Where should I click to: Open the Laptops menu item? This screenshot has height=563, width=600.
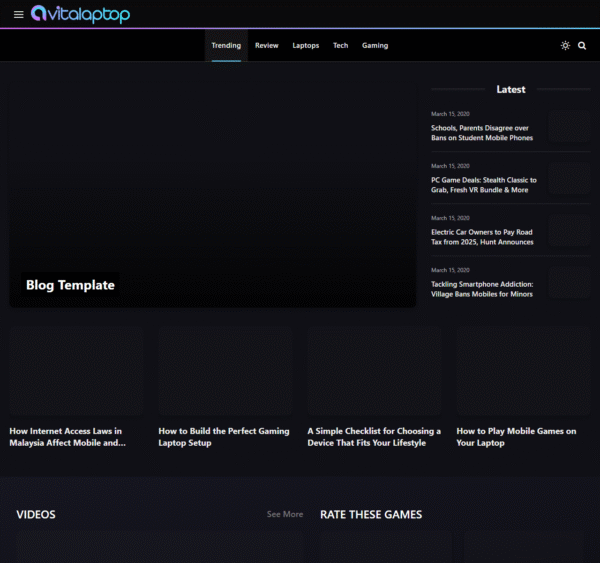pyautogui.click(x=305, y=46)
